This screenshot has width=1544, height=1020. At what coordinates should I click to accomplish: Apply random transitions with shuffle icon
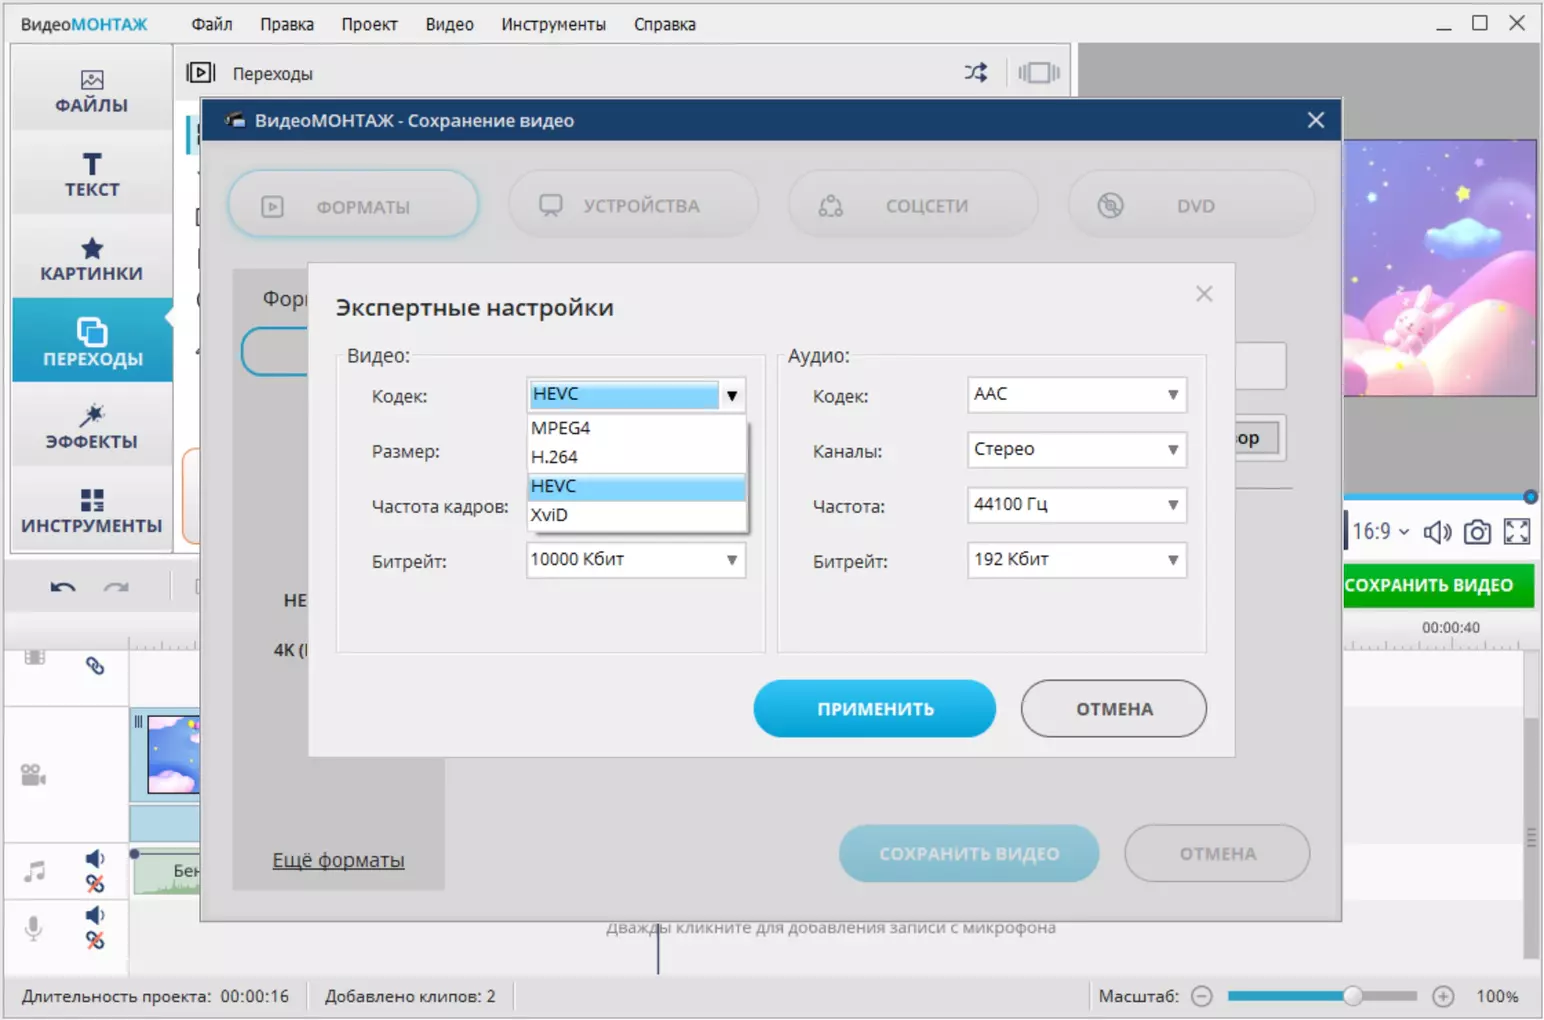975,72
